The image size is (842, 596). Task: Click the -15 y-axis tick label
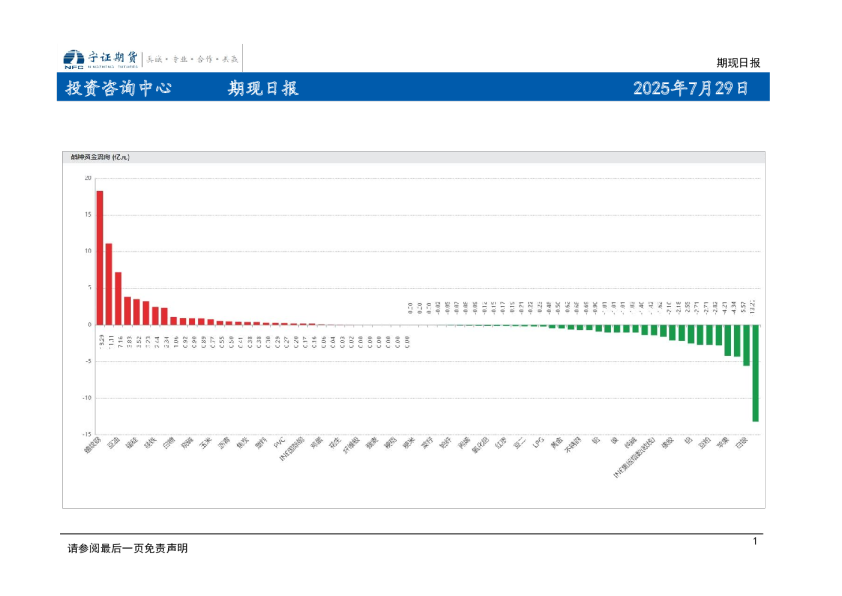click(87, 434)
